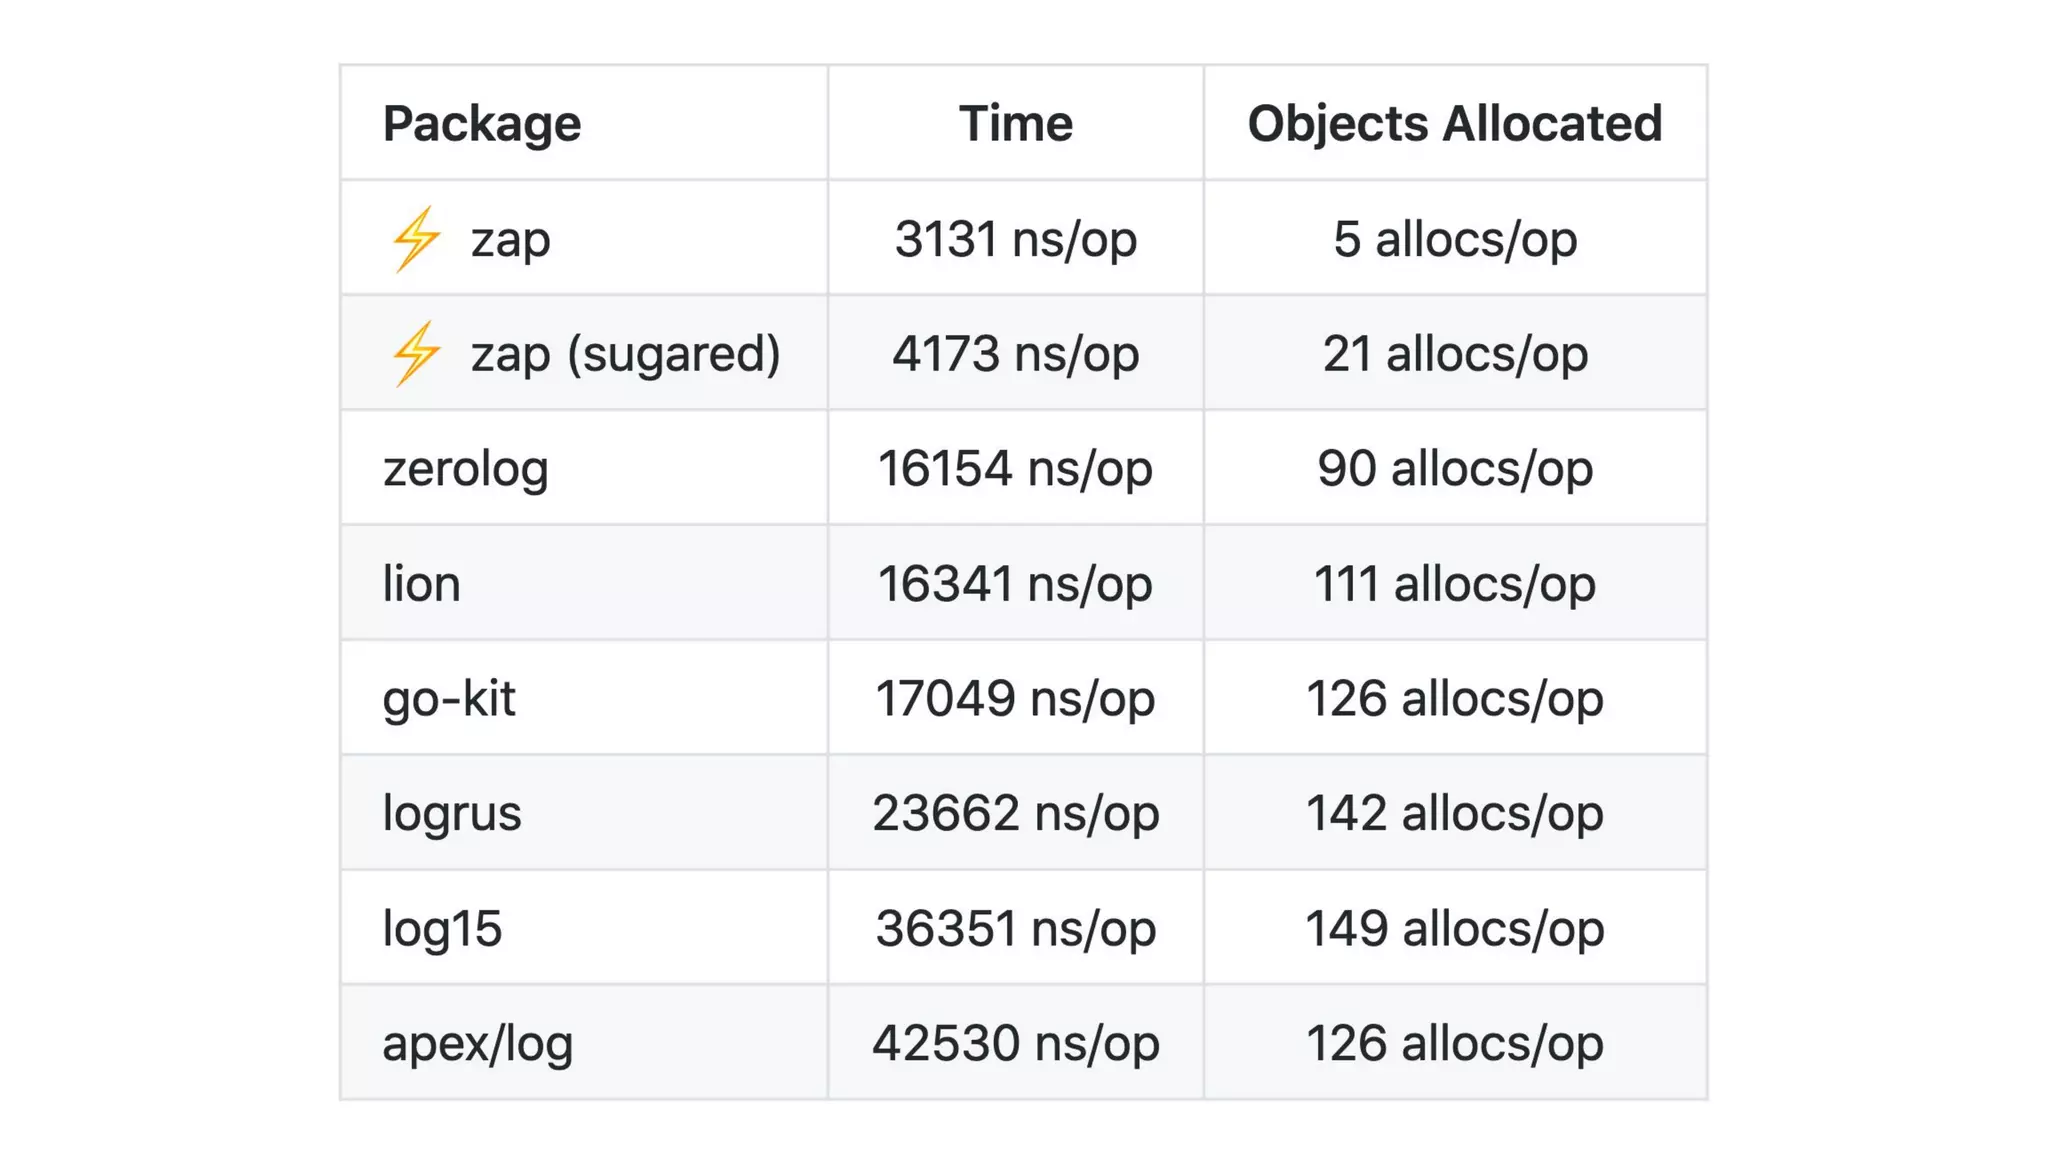2048x1152 pixels.
Task: Click the Time column header
Action: pos(1015,124)
